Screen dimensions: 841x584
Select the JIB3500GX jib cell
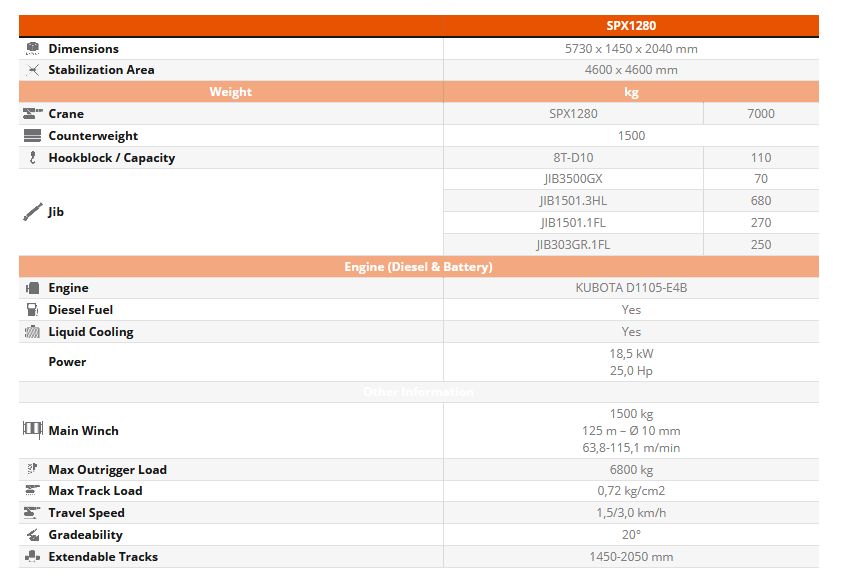tap(573, 179)
